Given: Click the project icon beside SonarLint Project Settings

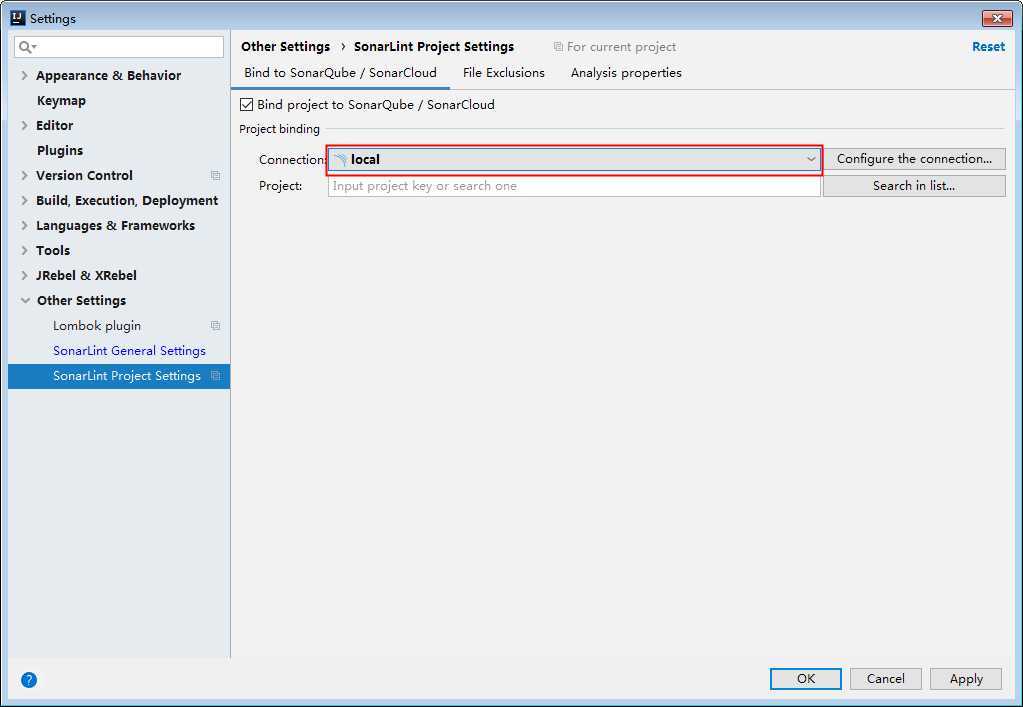Looking at the screenshot, I should [215, 376].
